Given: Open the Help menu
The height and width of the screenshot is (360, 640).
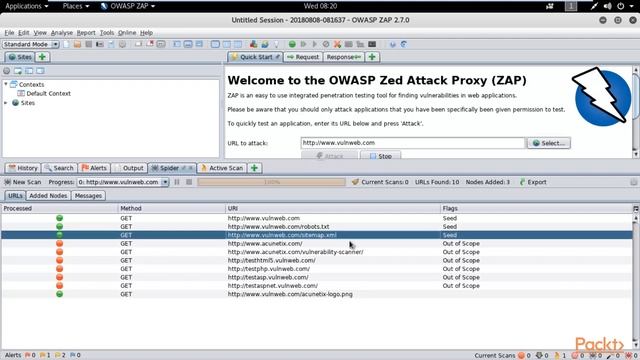Looking at the screenshot, I should click(x=147, y=33).
